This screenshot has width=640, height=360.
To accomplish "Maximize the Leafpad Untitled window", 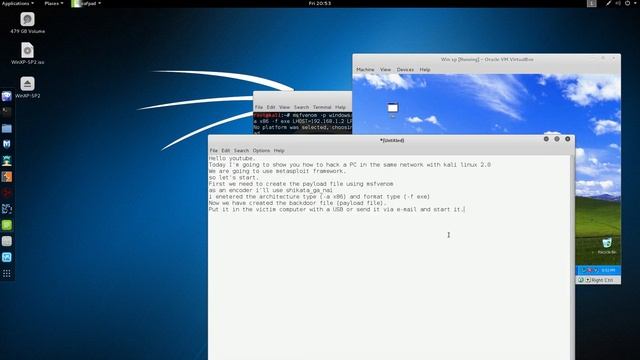I will [x=557, y=139].
